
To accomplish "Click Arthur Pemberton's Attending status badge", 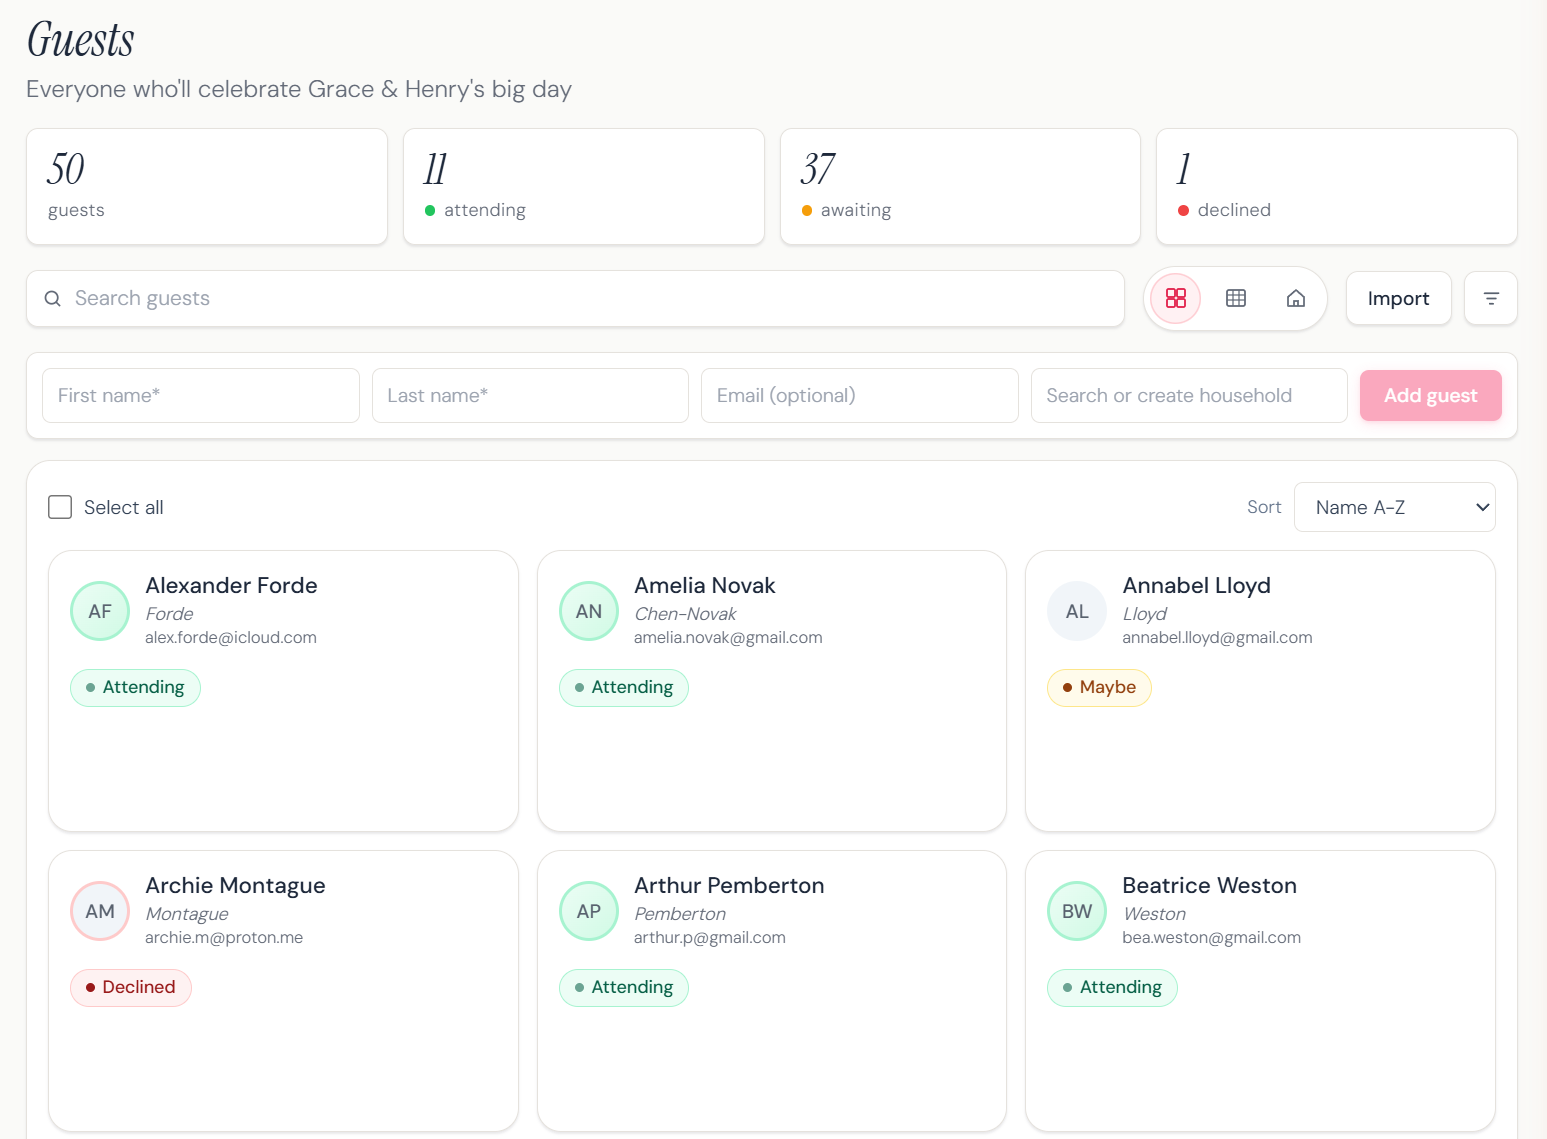I will [624, 987].
